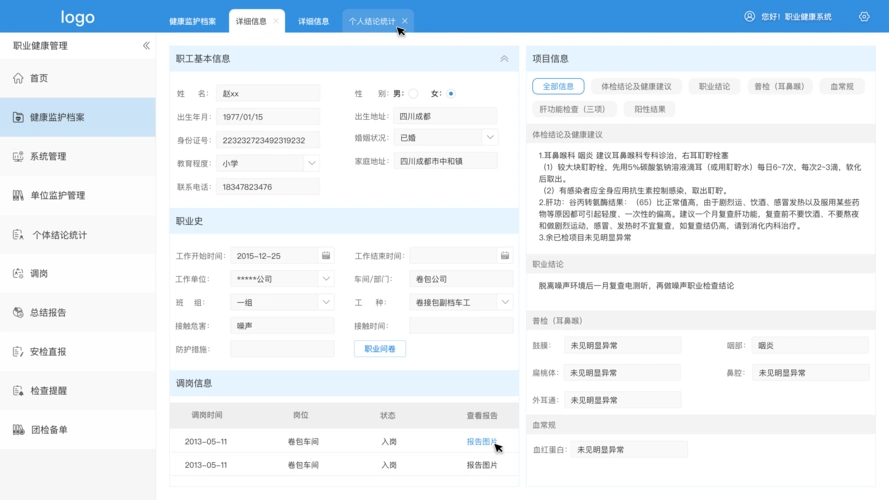The image size is (889, 500).
Task: Open the 工作单位 dropdown
Action: (326, 279)
